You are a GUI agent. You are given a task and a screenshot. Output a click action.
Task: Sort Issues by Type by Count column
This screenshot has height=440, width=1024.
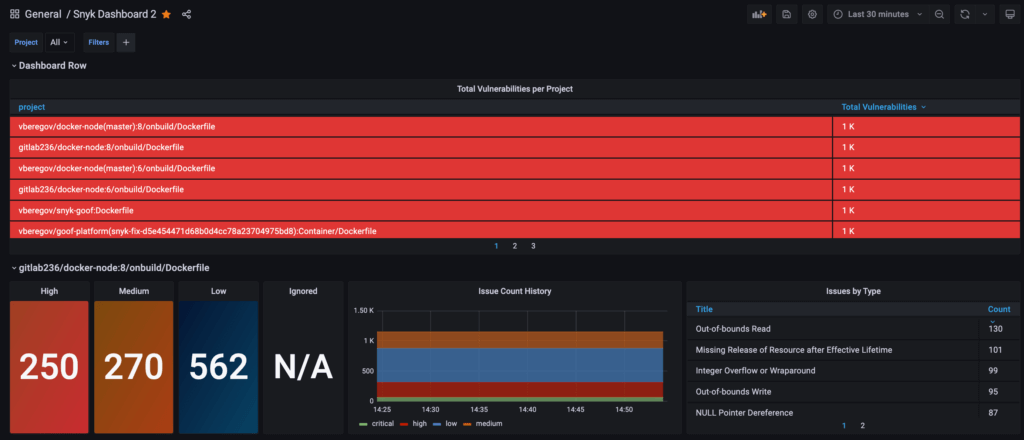pos(999,309)
